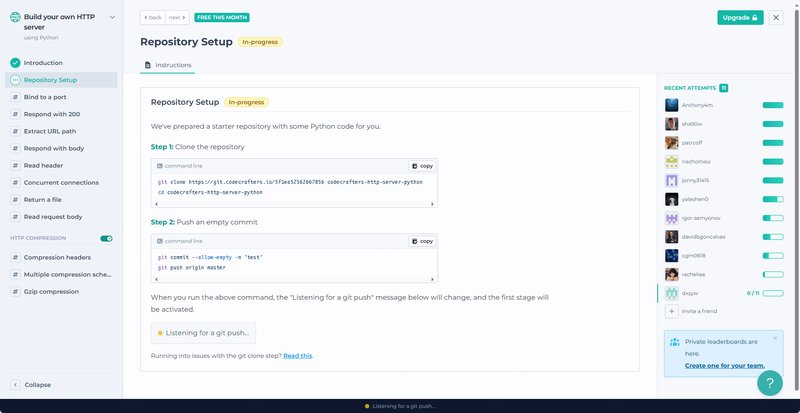The image size is (800, 413).
Task: Click the hash icon beside Gzip compression
Action: [x=15, y=291]
